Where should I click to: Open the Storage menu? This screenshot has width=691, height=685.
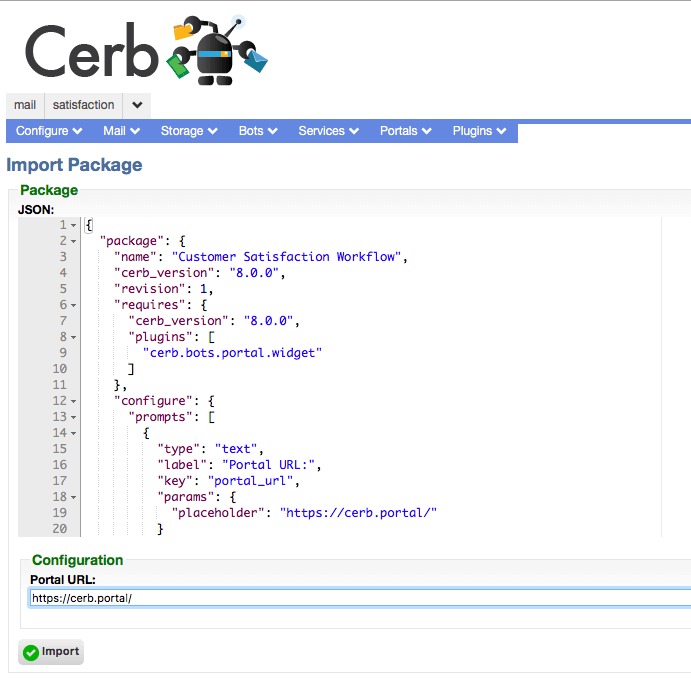click(189, 131)
